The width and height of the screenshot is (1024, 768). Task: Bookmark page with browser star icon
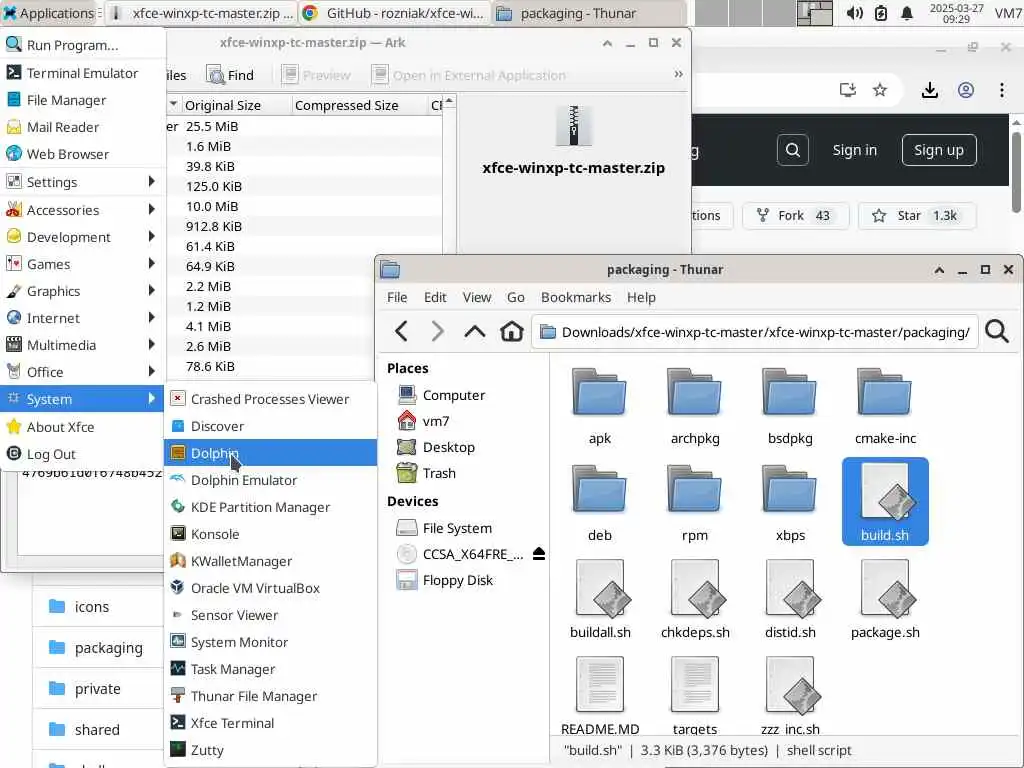pyautogui.click(x=880, y=90)
